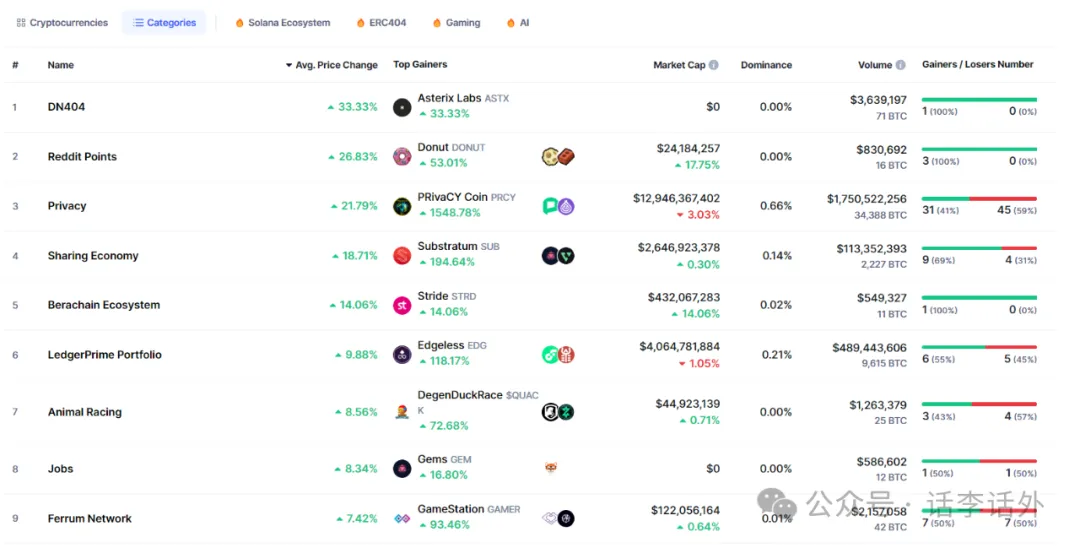
Task: Click the 0.66% dominance value
Action: (x=776, y=206)
